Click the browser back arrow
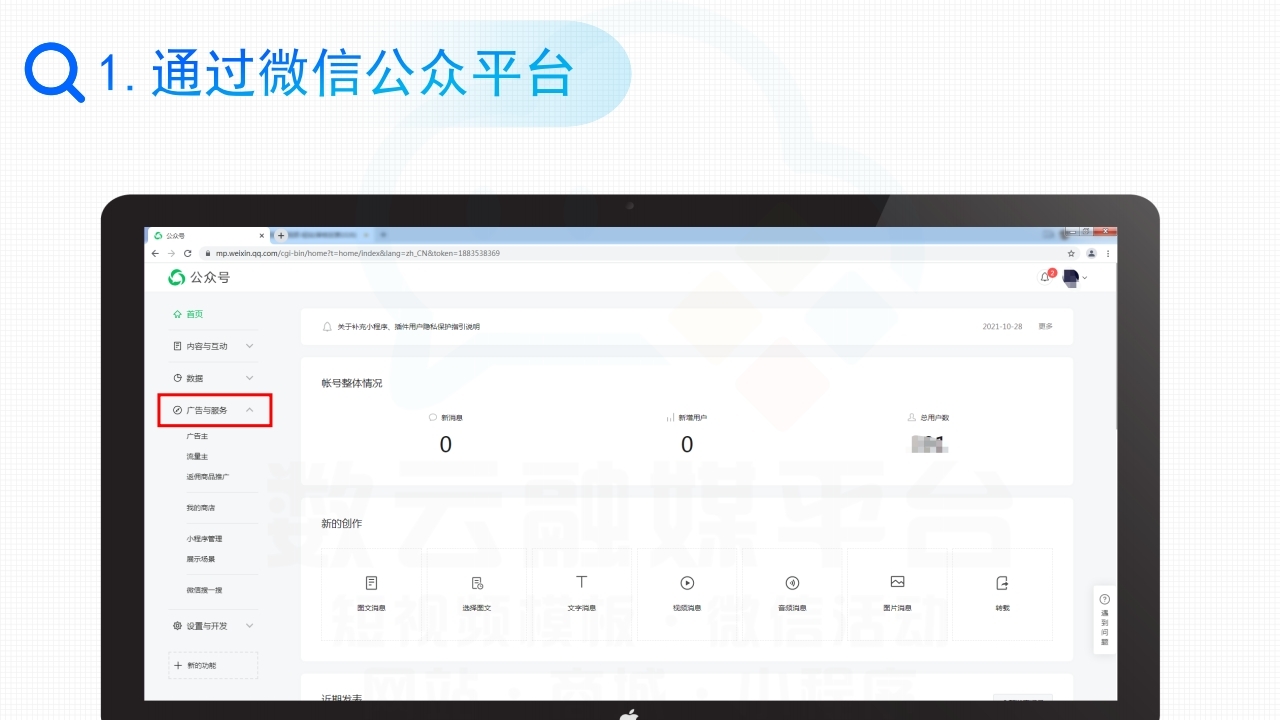The width and height of the screenshot is (1280, 720). (x=155, y=253)
